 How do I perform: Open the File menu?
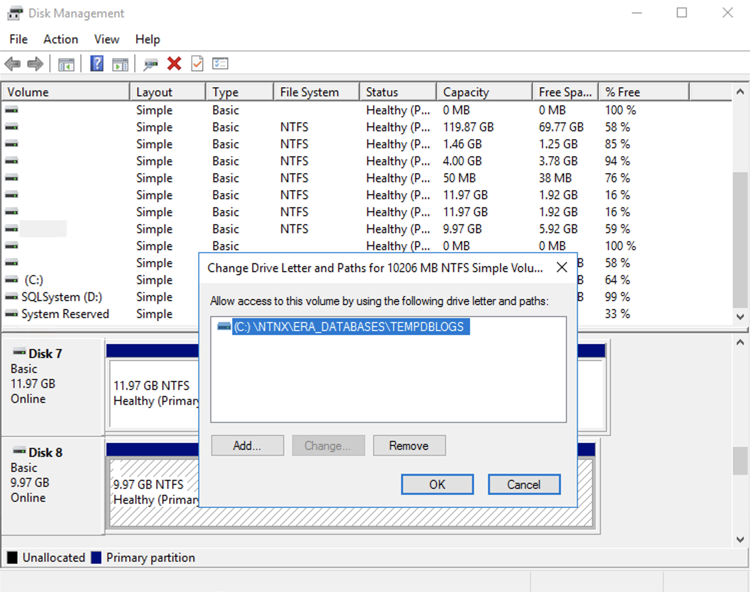19,39
